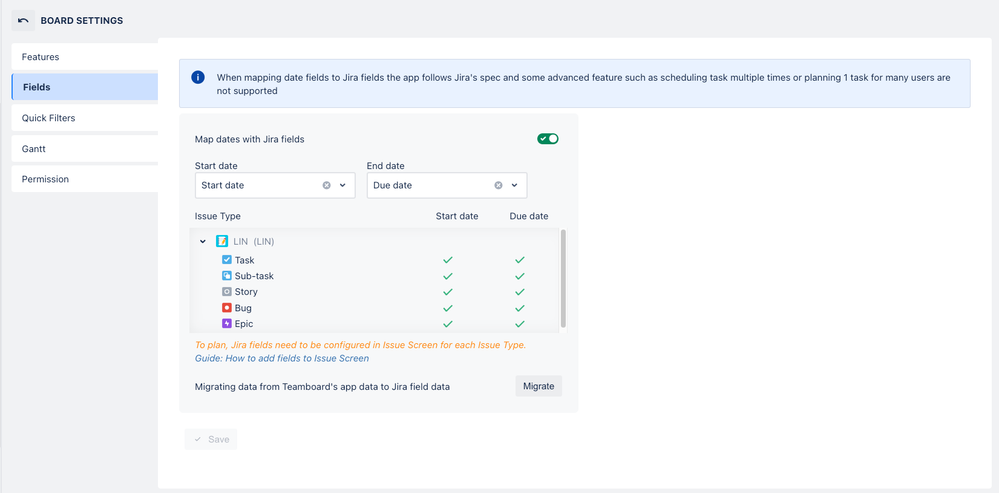Click the Migrate button
The width and height of the screenshot is (999, 493).
coord(538,386)
